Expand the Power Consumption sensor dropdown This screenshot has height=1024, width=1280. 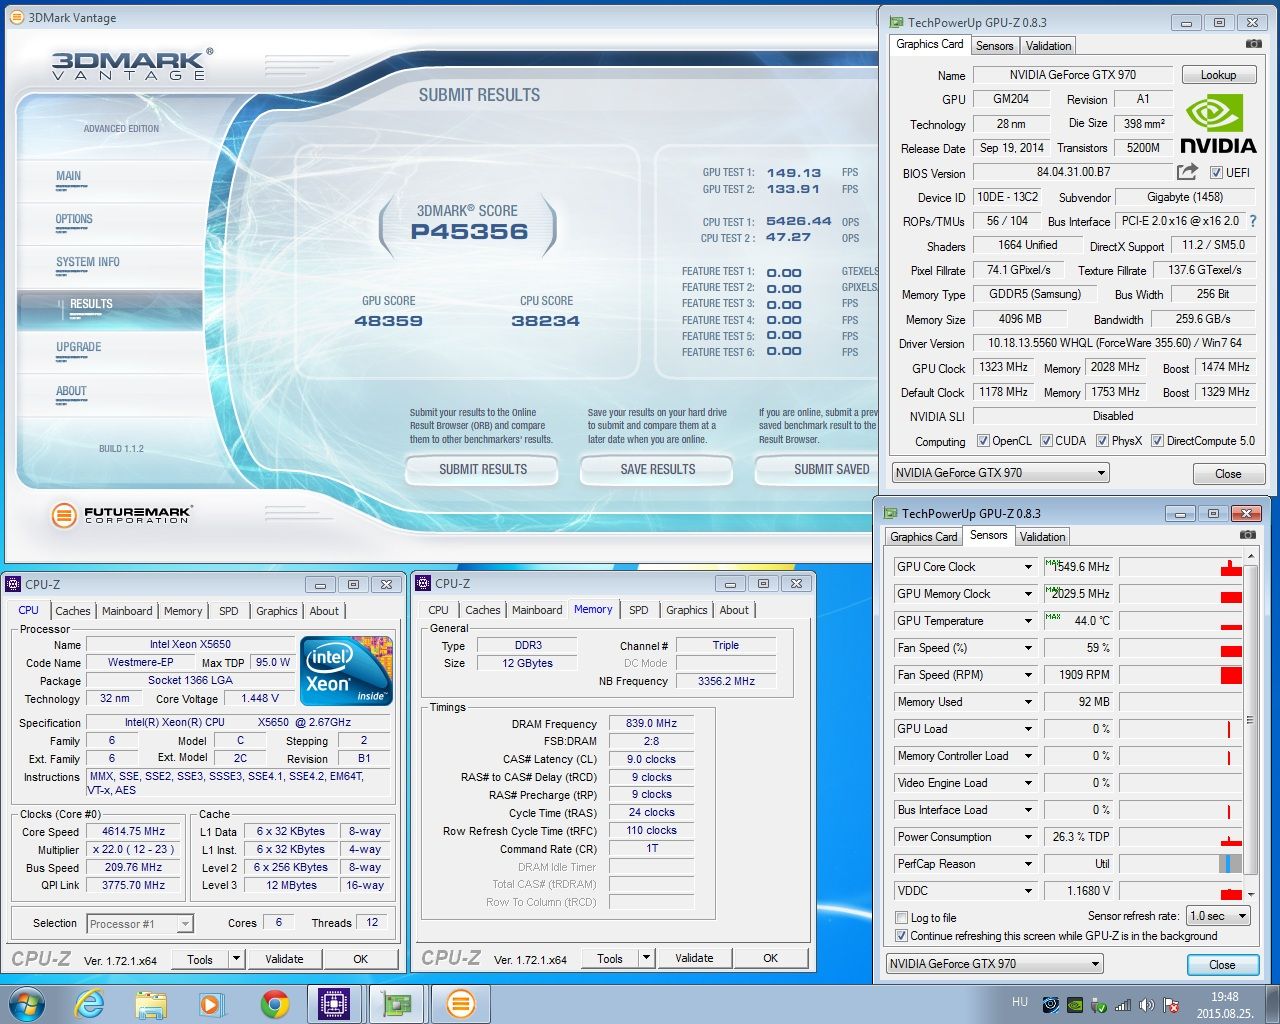1027,837
